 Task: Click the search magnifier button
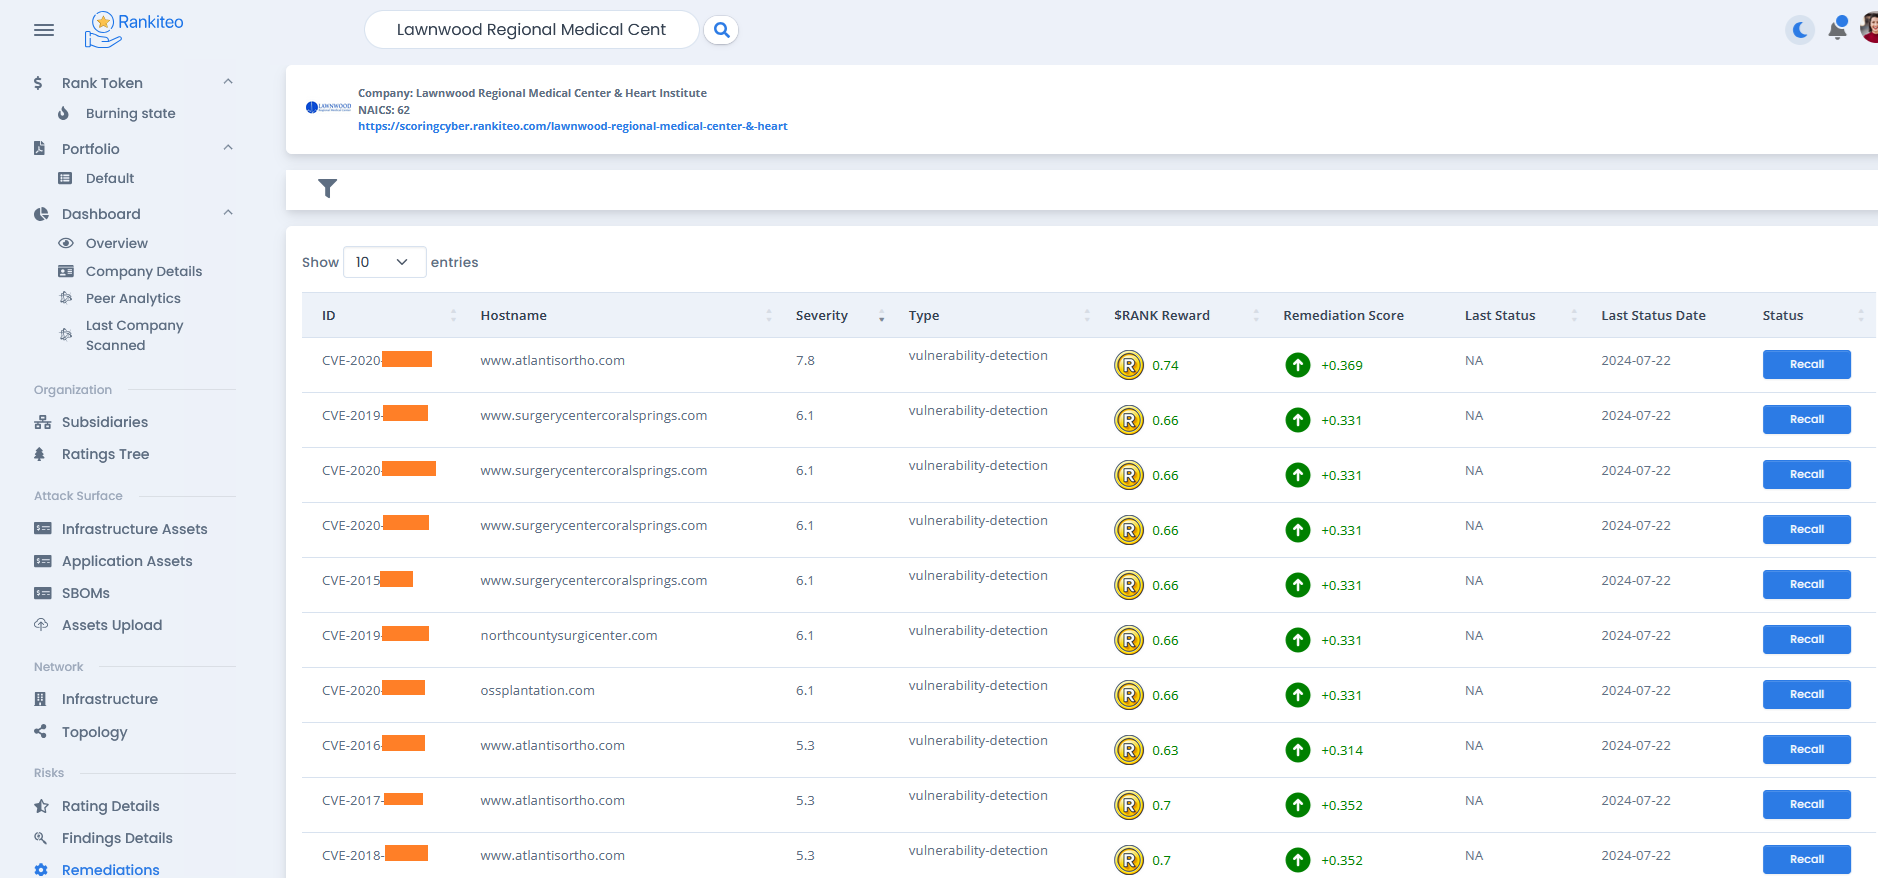(721, 30)
